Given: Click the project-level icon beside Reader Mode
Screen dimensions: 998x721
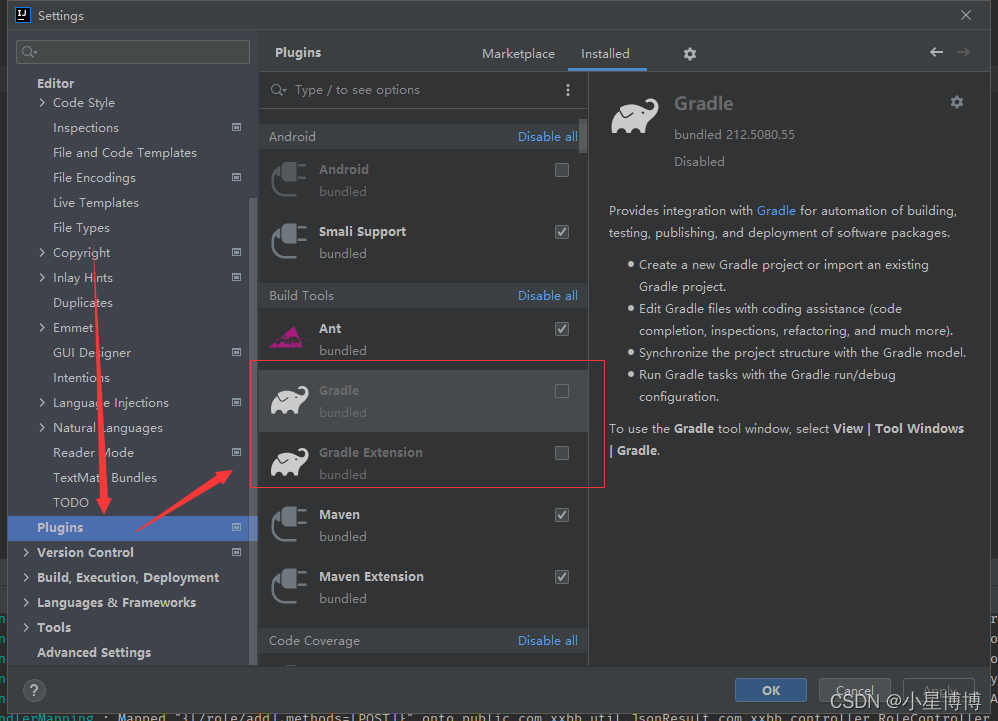Looking at the screenshot, I should coord(237,452).
